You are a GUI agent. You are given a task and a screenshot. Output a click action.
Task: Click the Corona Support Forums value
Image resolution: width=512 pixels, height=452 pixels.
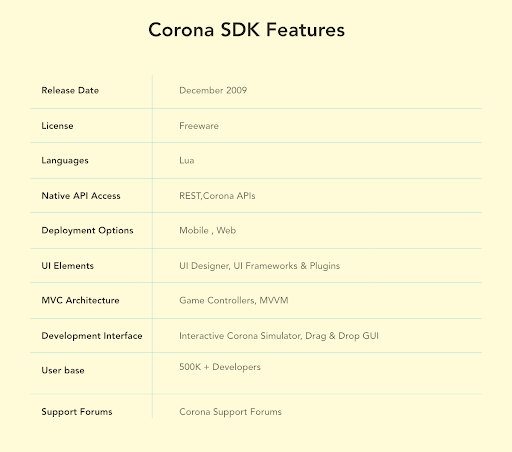tap(230, 412)
